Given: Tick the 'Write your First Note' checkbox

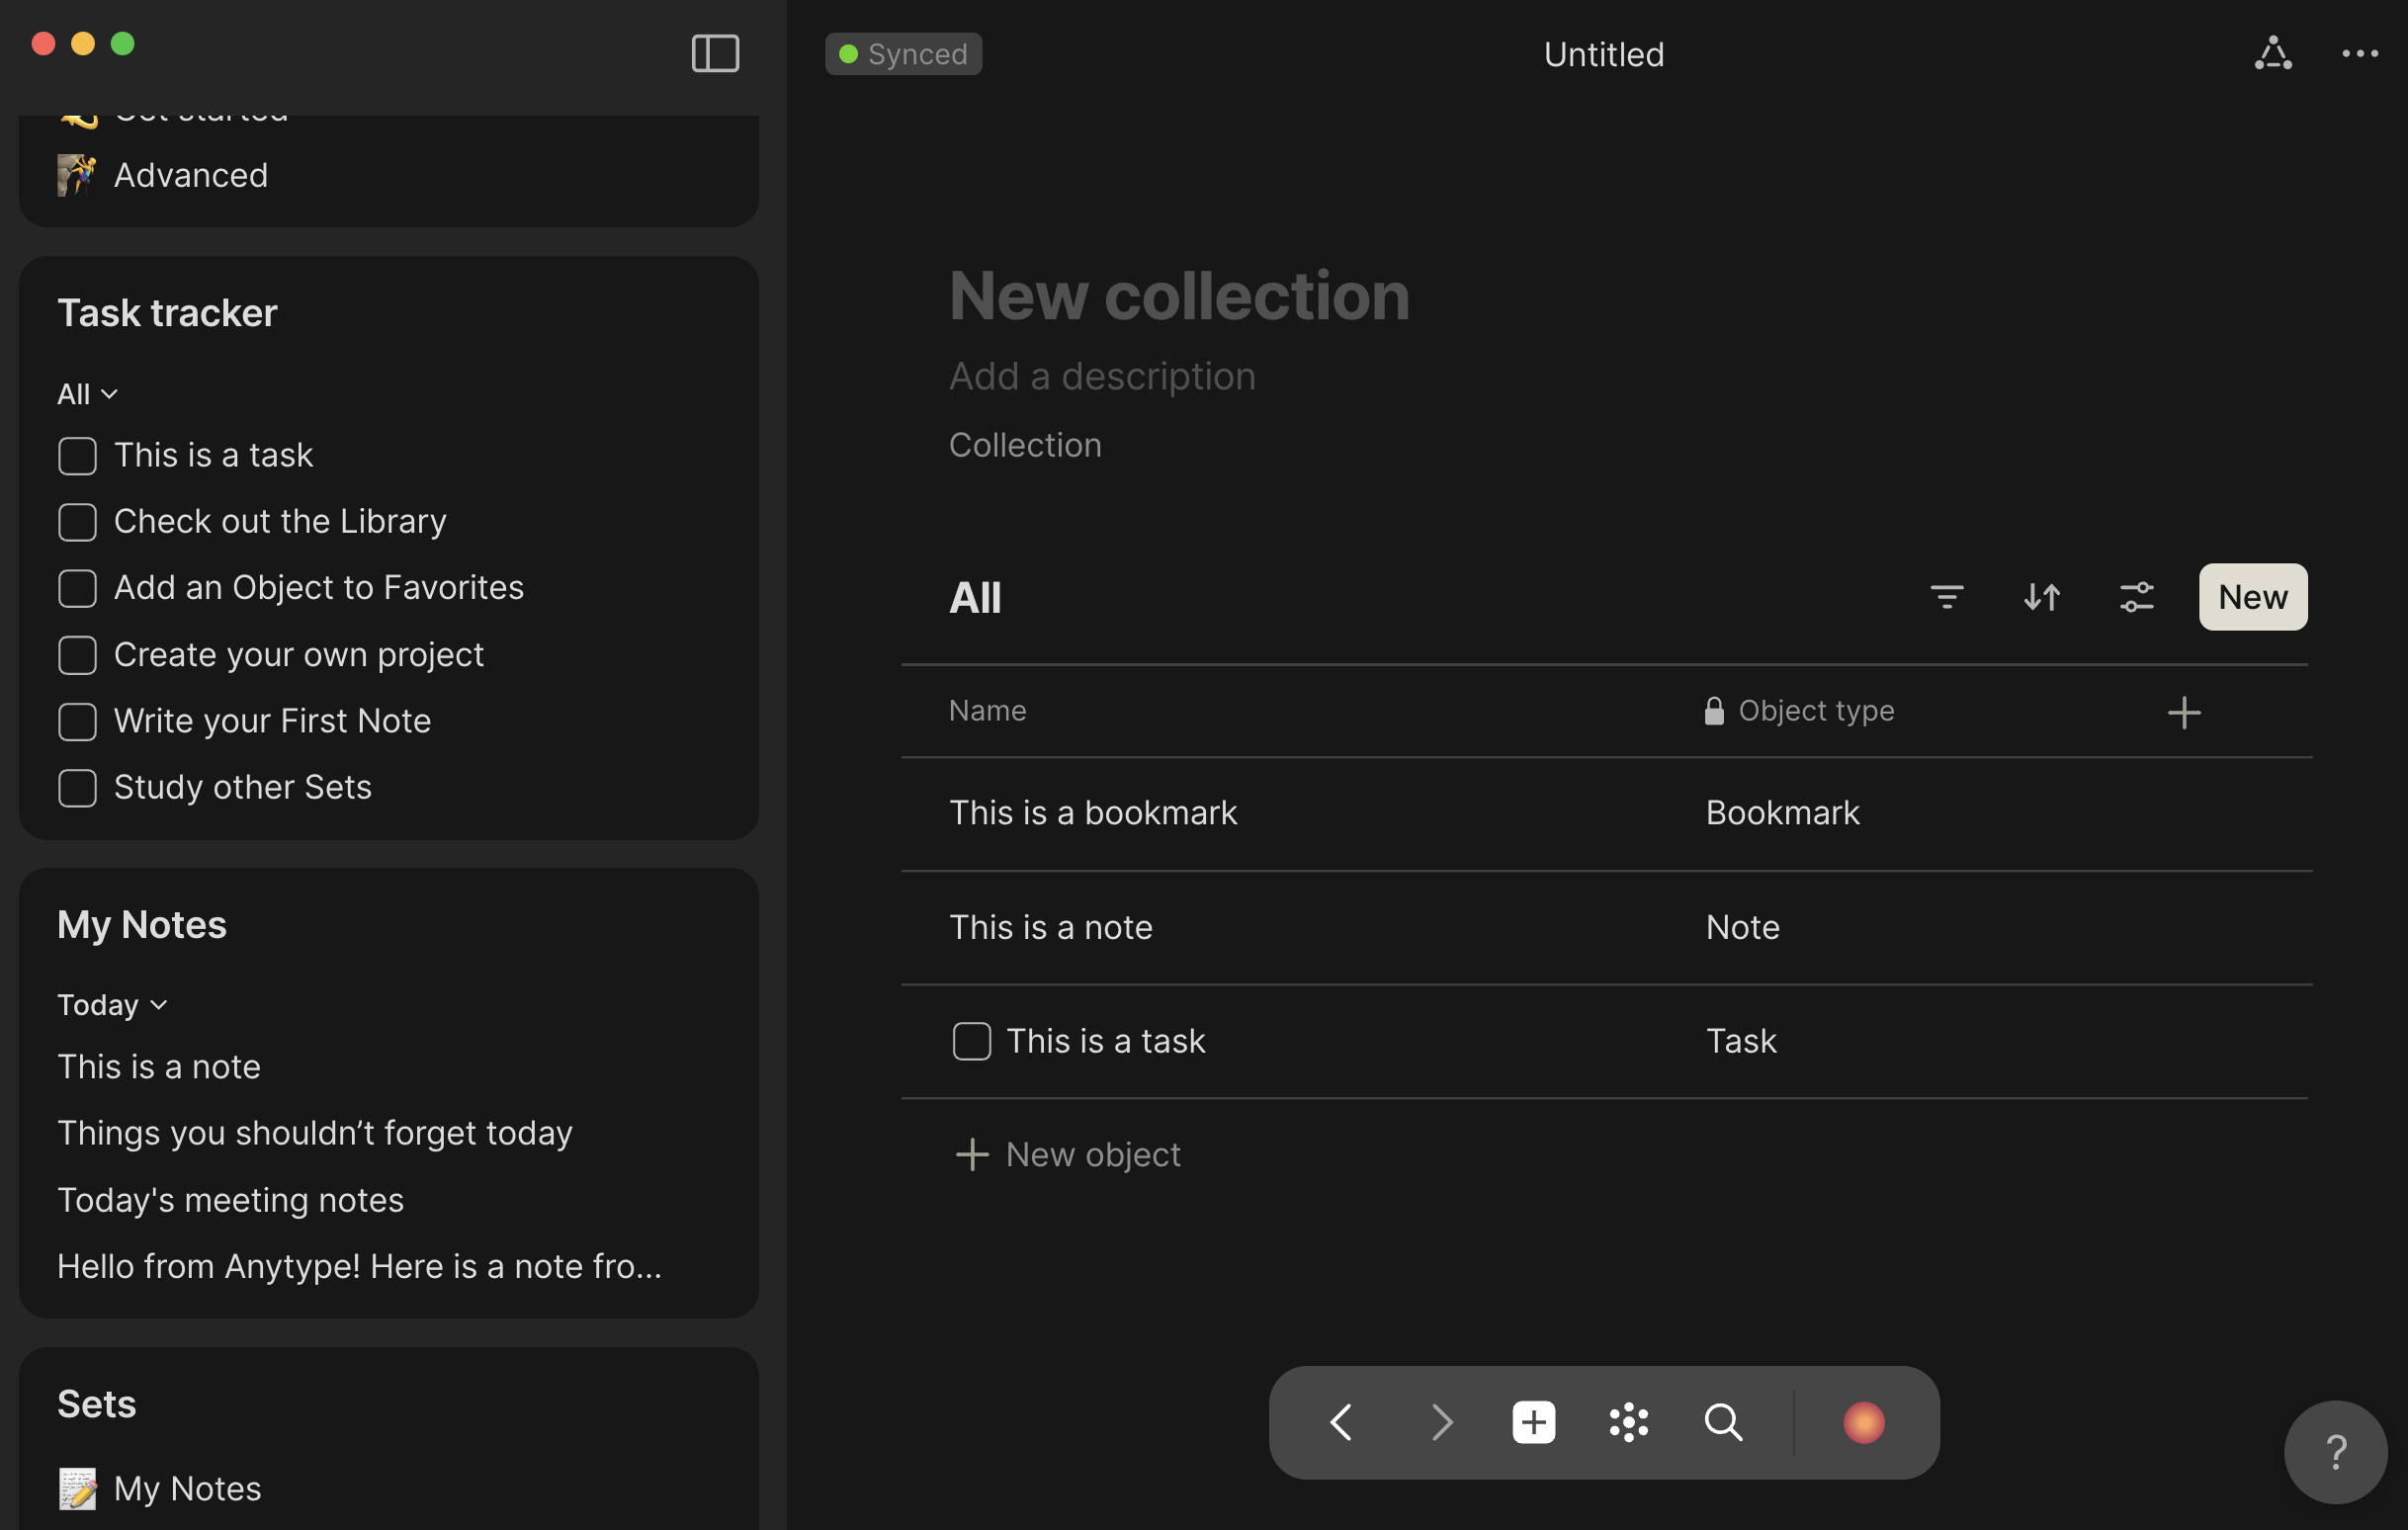Looking at the screenshot, I should coord(77,722).
